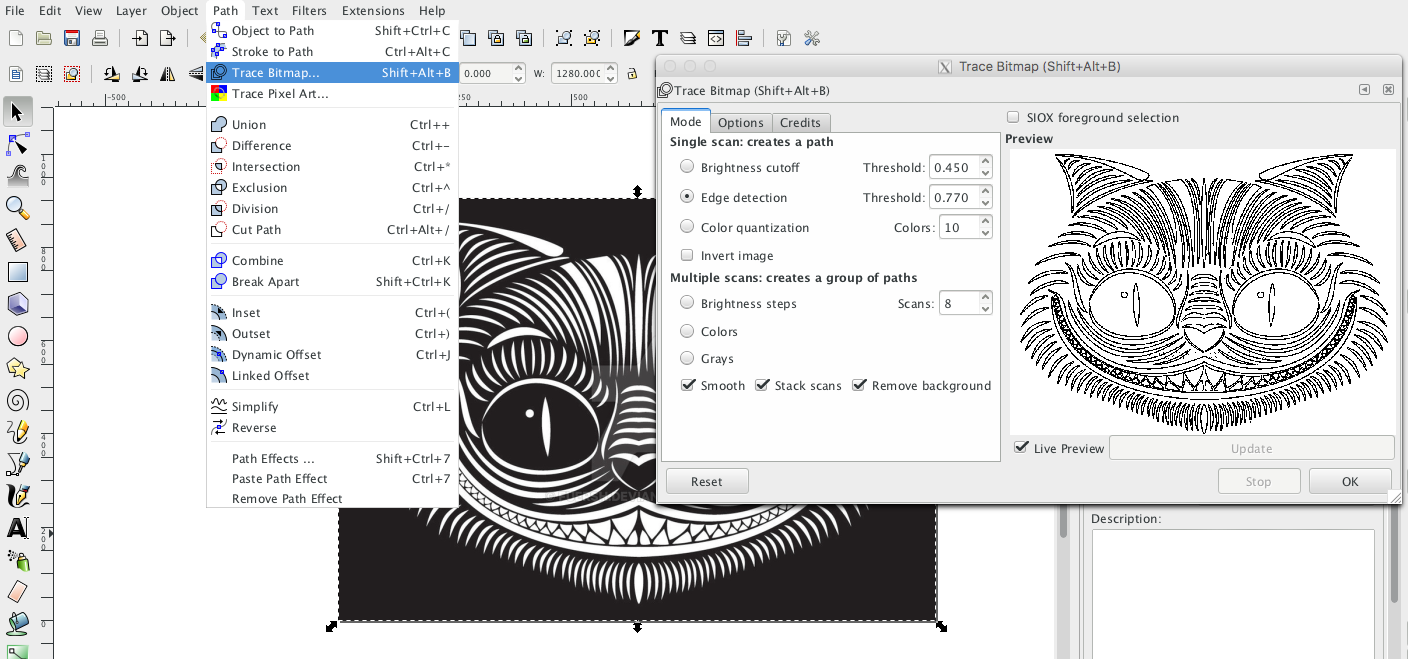
Task: Choose Trace Pixel Art menu item
Action: (x=332, y=94)
